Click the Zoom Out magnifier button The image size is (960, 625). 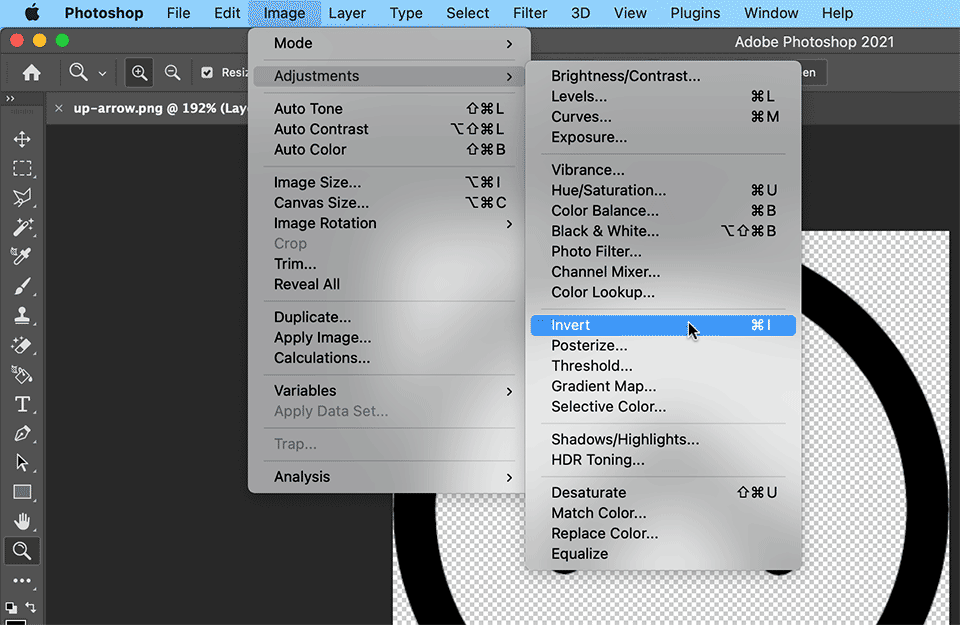point(173,73)
